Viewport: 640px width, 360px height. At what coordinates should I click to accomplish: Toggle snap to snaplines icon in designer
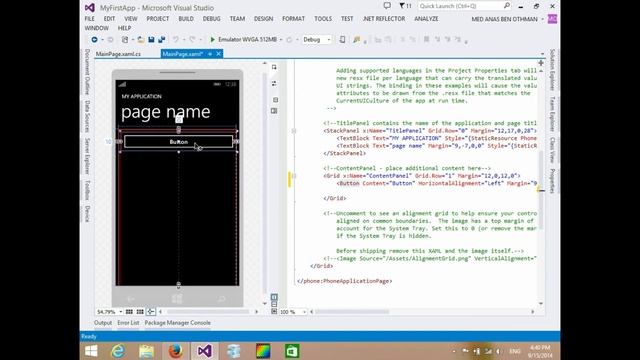click(151, 311)
